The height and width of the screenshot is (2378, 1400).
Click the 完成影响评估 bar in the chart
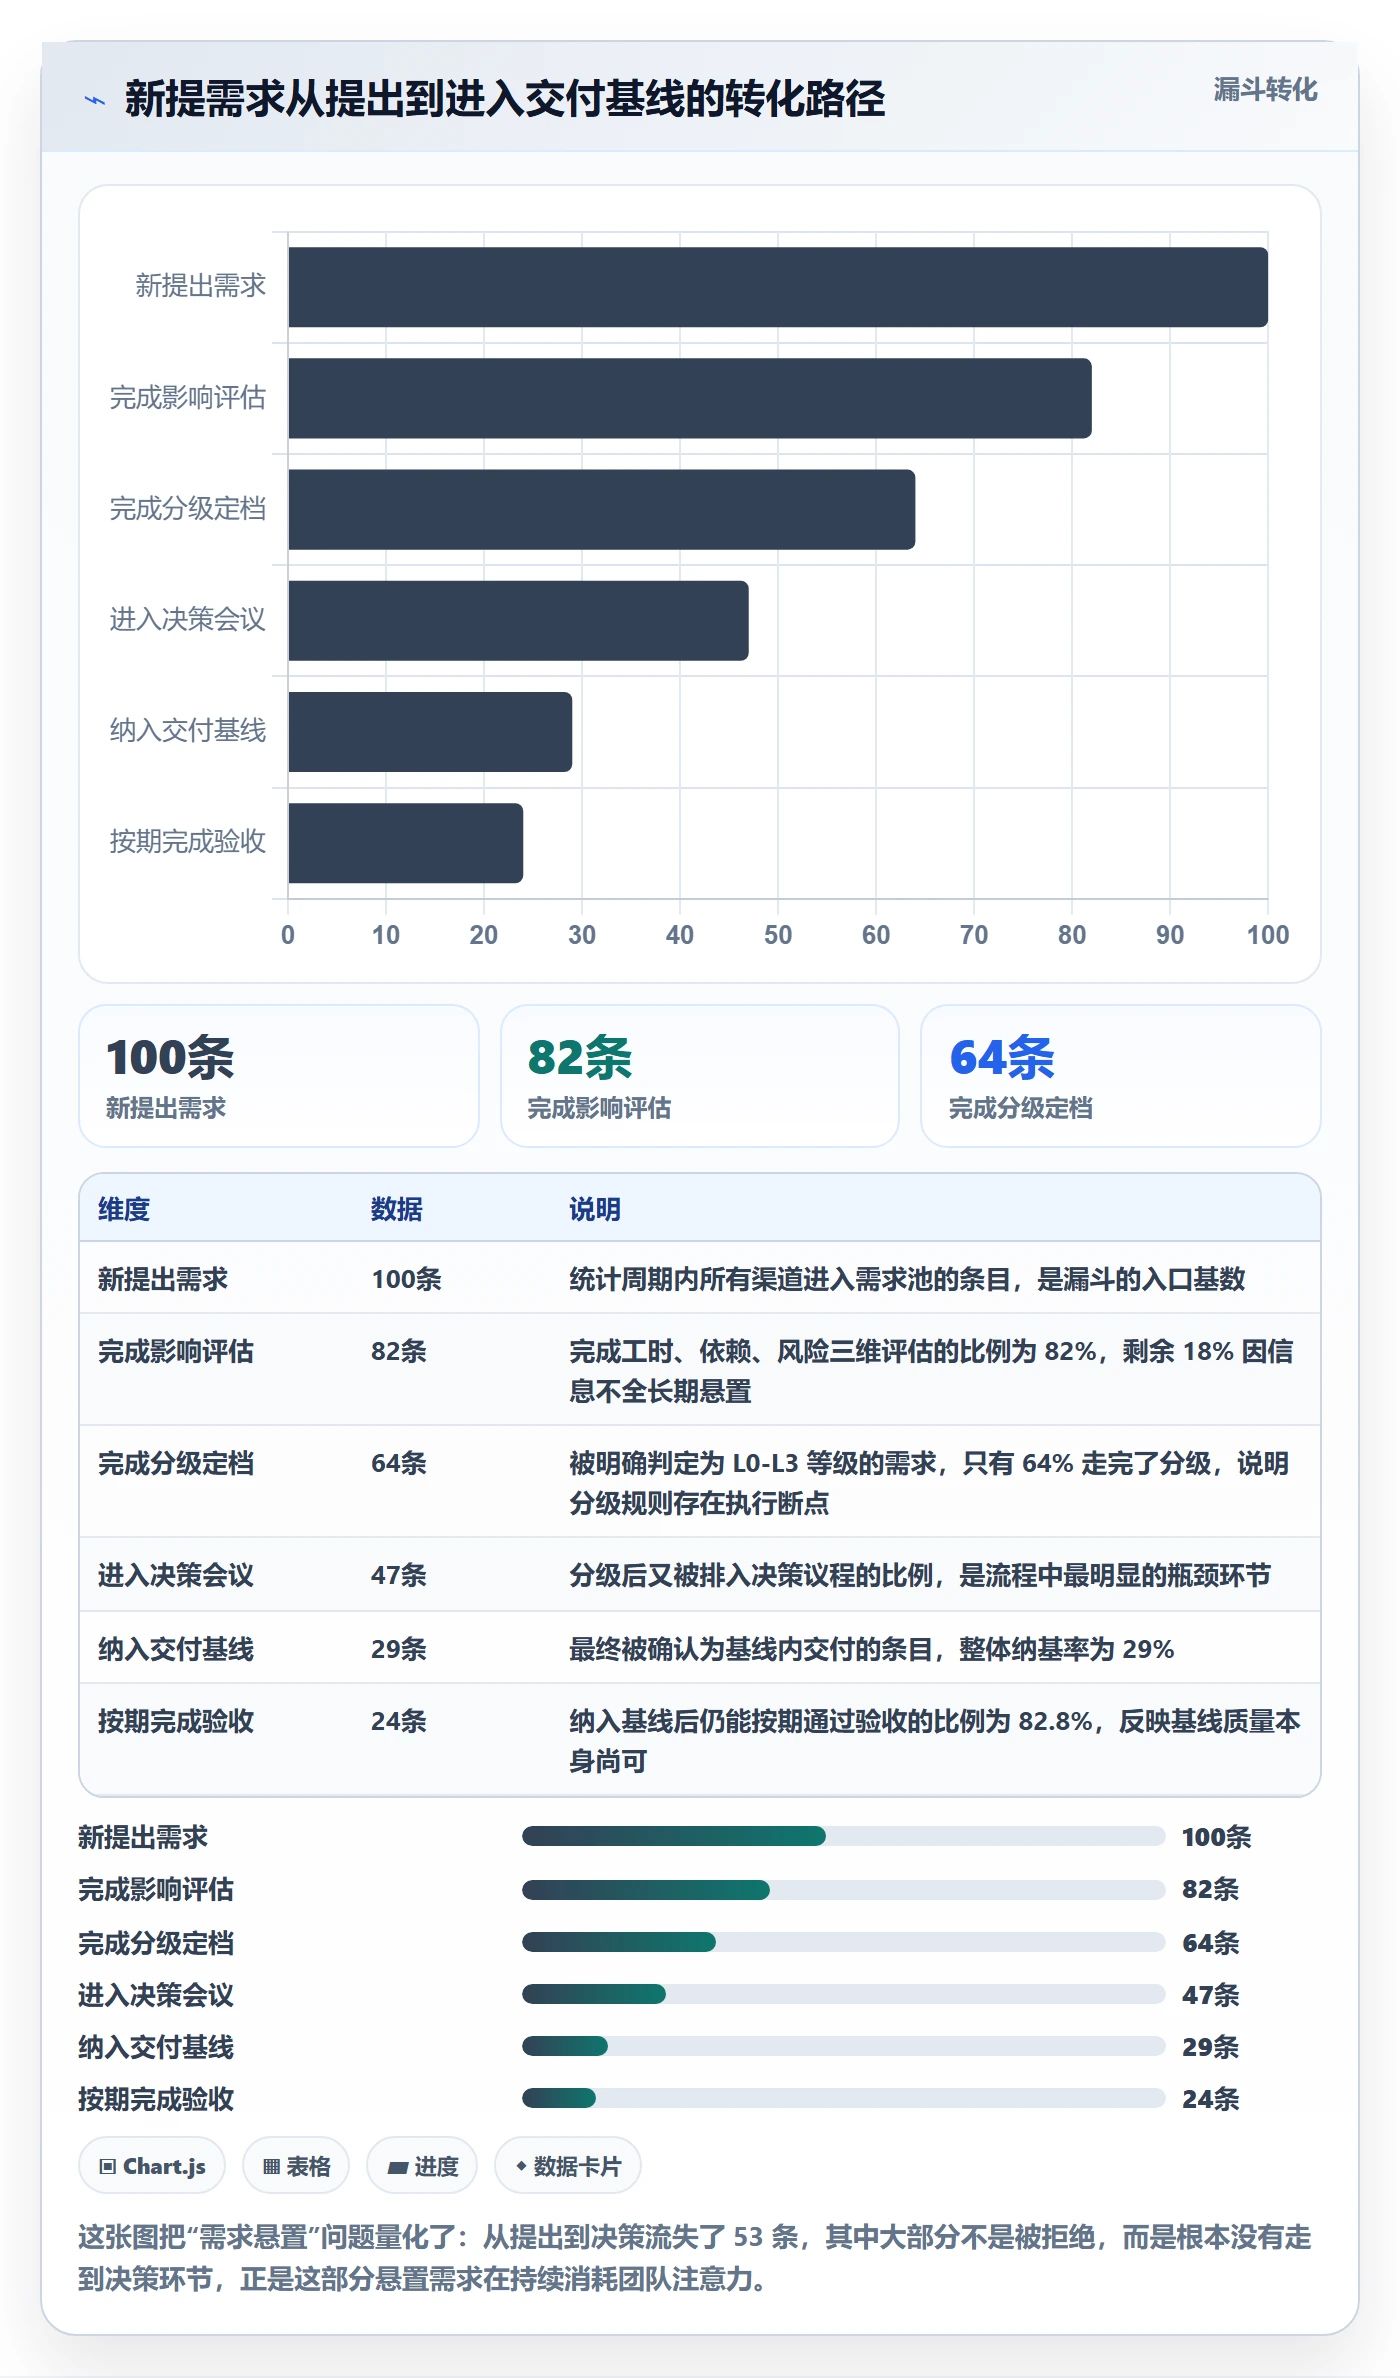tap(690, 398)
